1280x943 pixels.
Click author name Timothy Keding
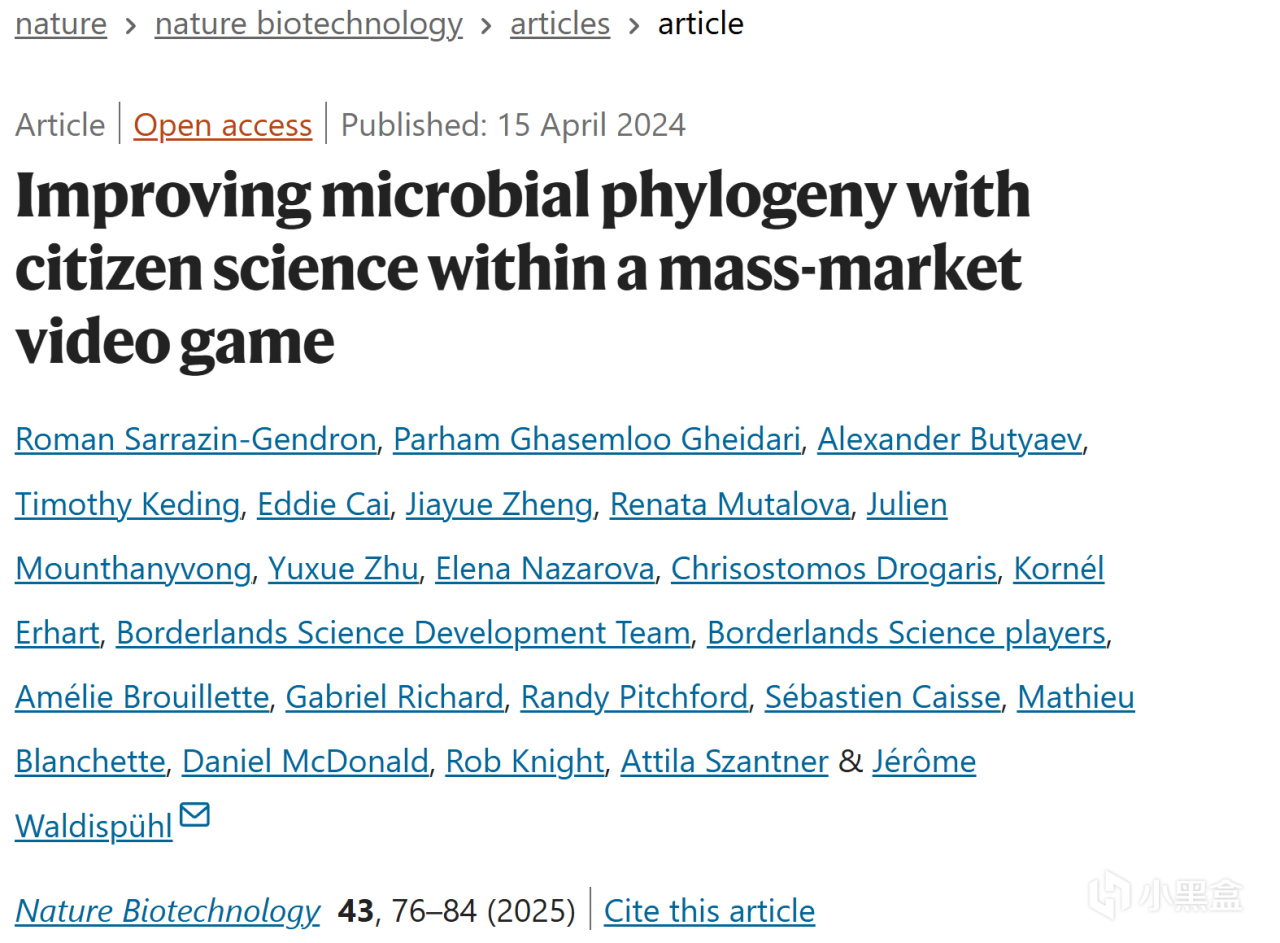click(x=127, y=504)
